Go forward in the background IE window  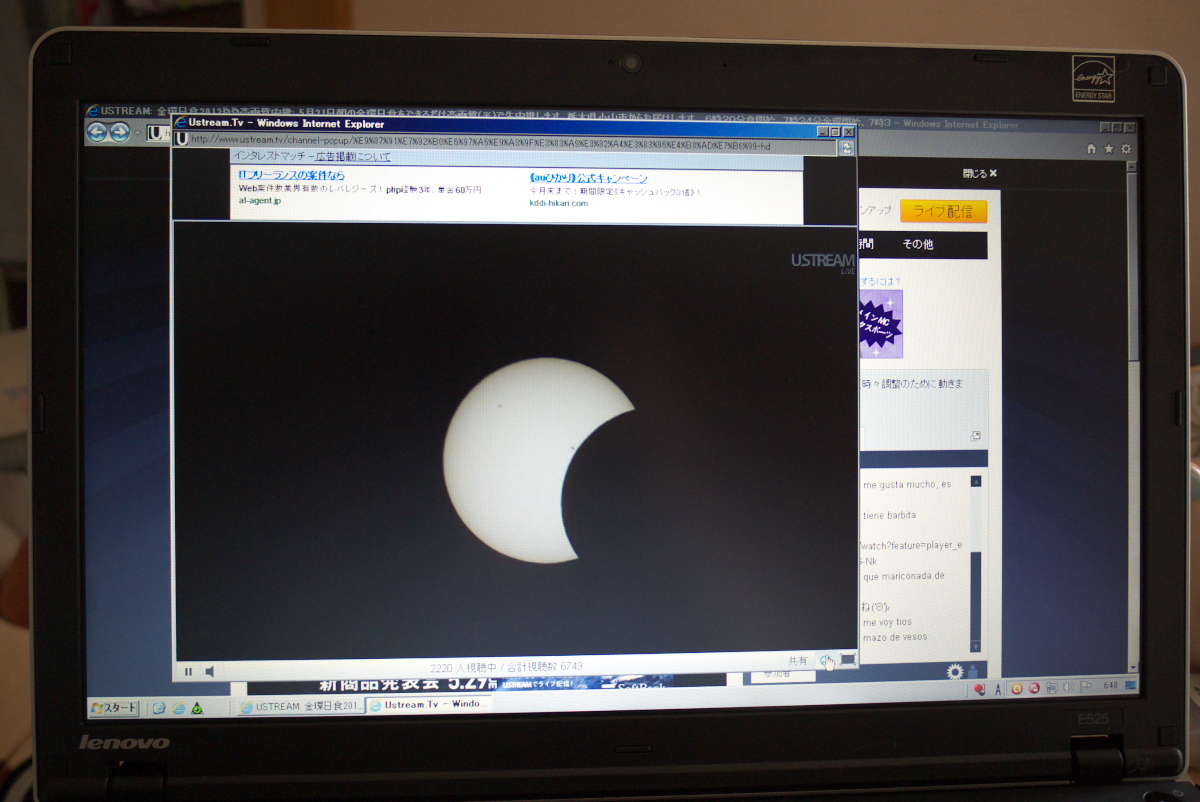(x=120, y=132)
